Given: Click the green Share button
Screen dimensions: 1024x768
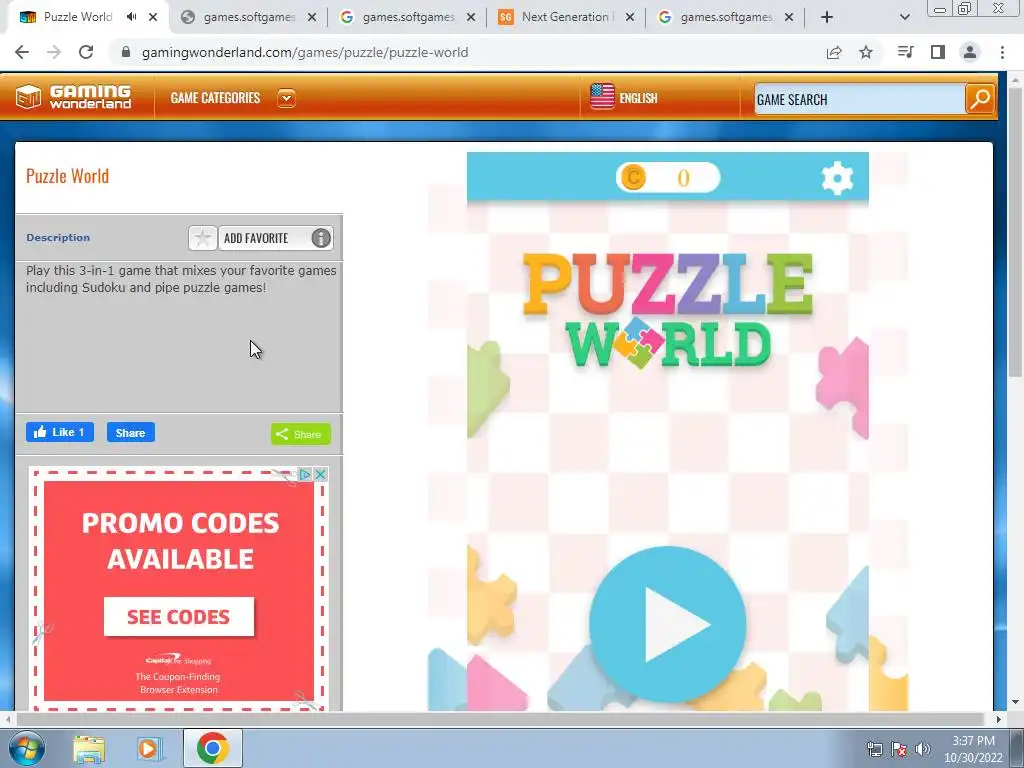Looking at the screenshot, I should click(301, 434).
